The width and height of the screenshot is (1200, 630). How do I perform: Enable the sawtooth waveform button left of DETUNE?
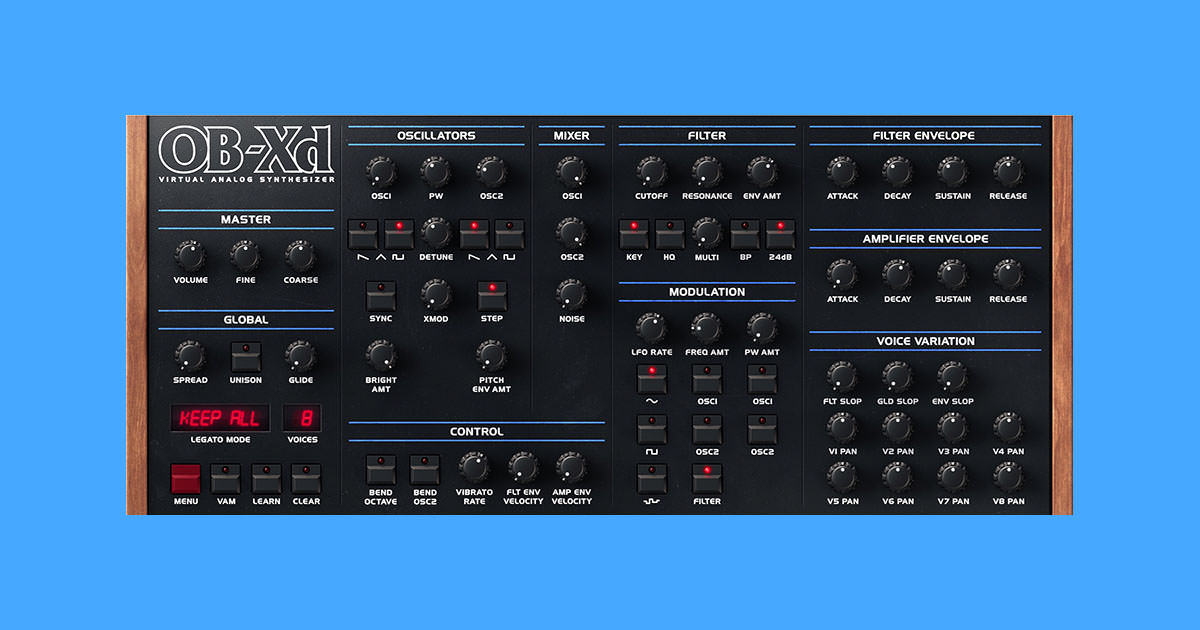(363, 234)
